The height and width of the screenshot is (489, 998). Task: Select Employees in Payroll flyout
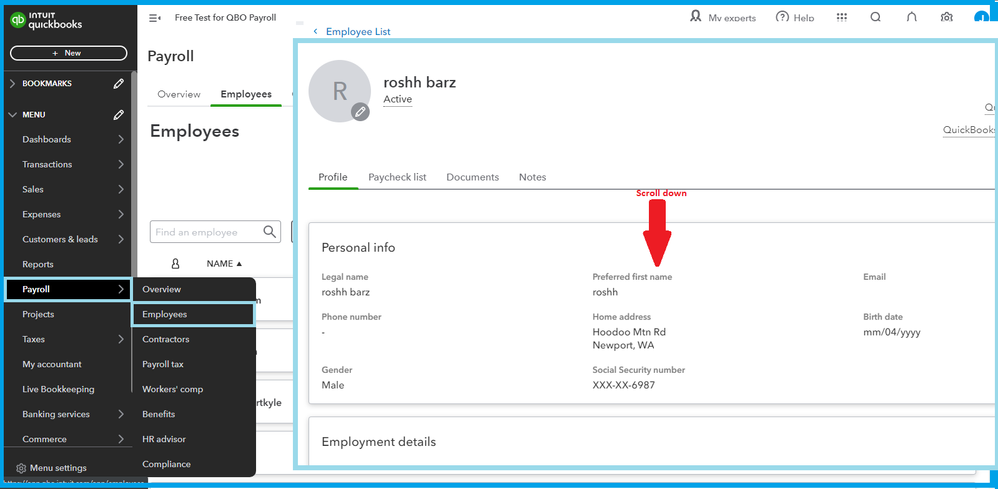click(x=193, y=315)
